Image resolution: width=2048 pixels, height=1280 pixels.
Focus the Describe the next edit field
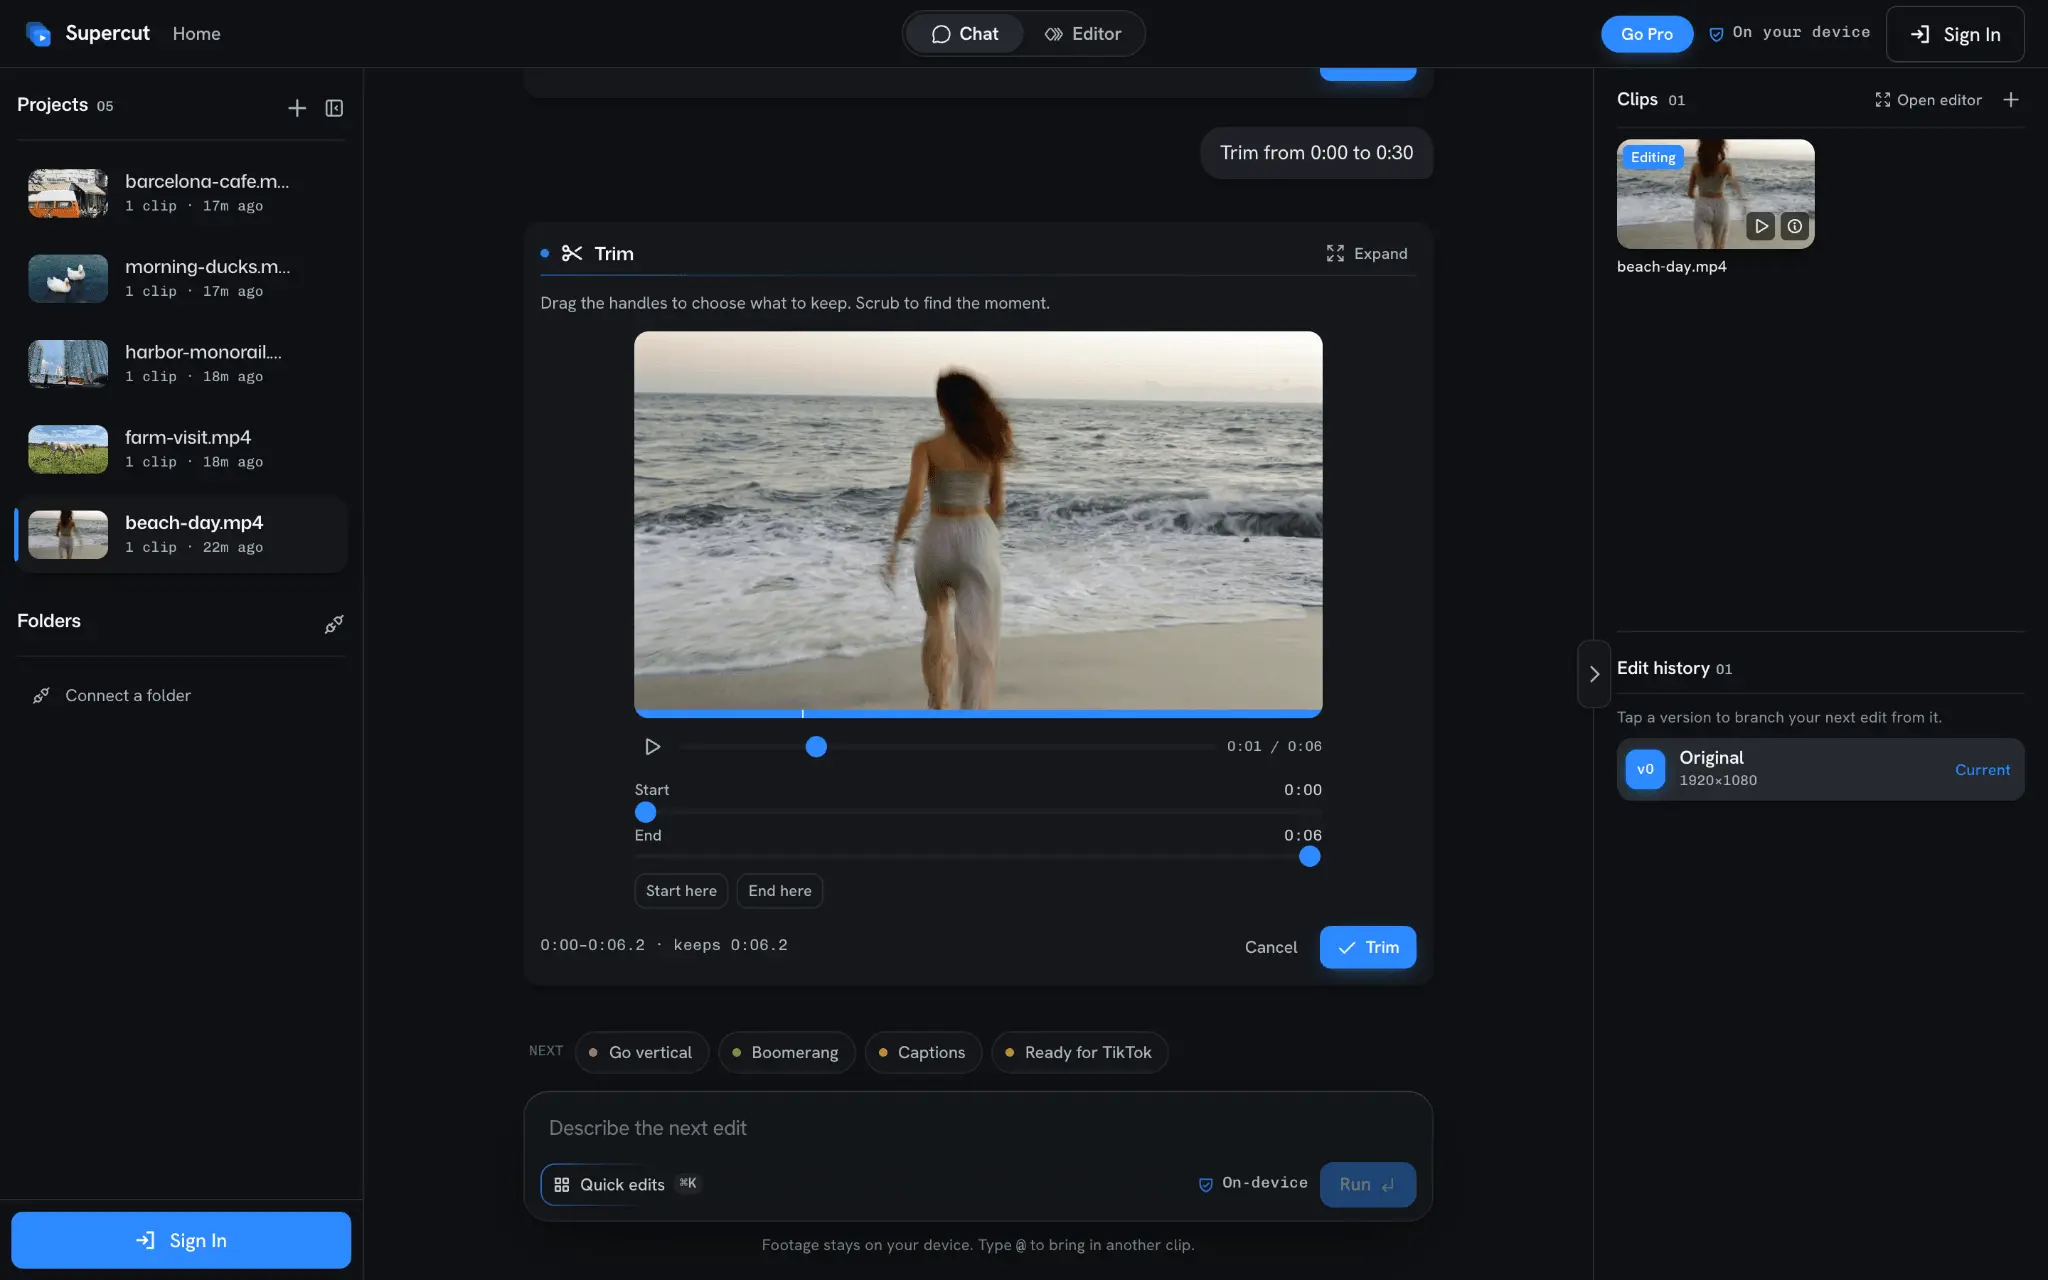tap(978, 1128)
